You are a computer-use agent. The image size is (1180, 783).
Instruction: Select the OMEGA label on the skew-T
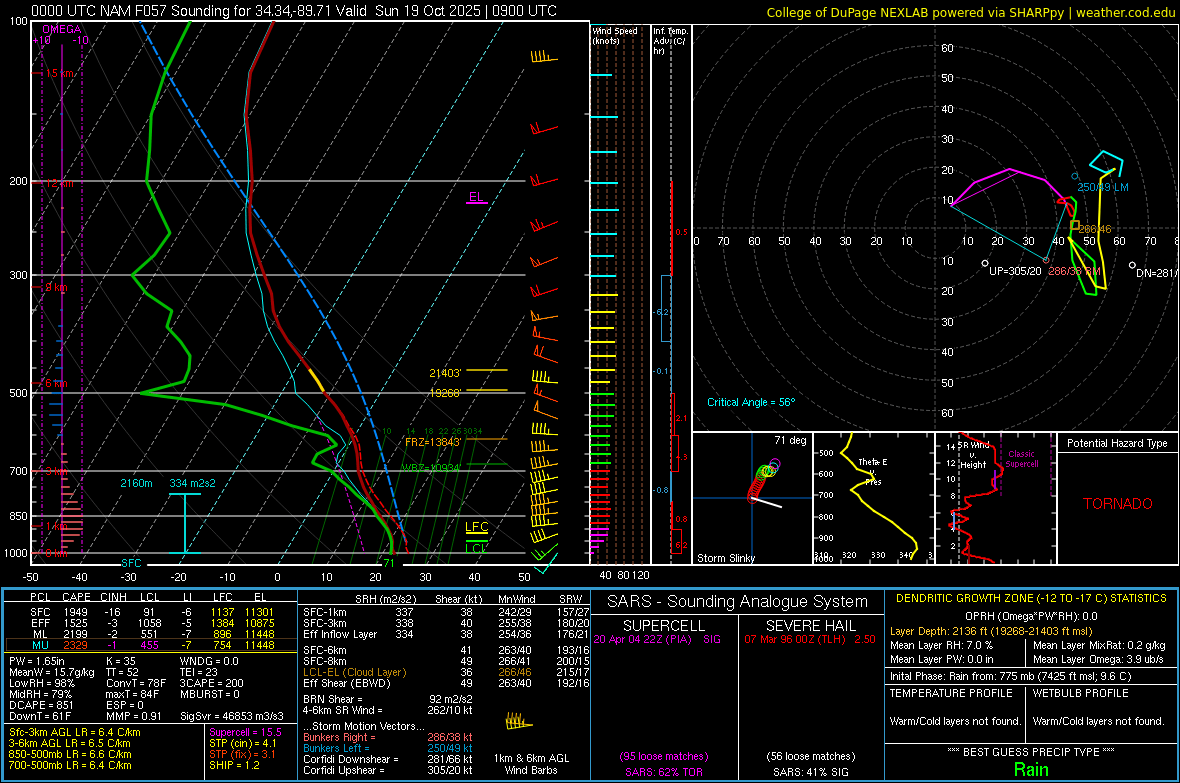61,29
